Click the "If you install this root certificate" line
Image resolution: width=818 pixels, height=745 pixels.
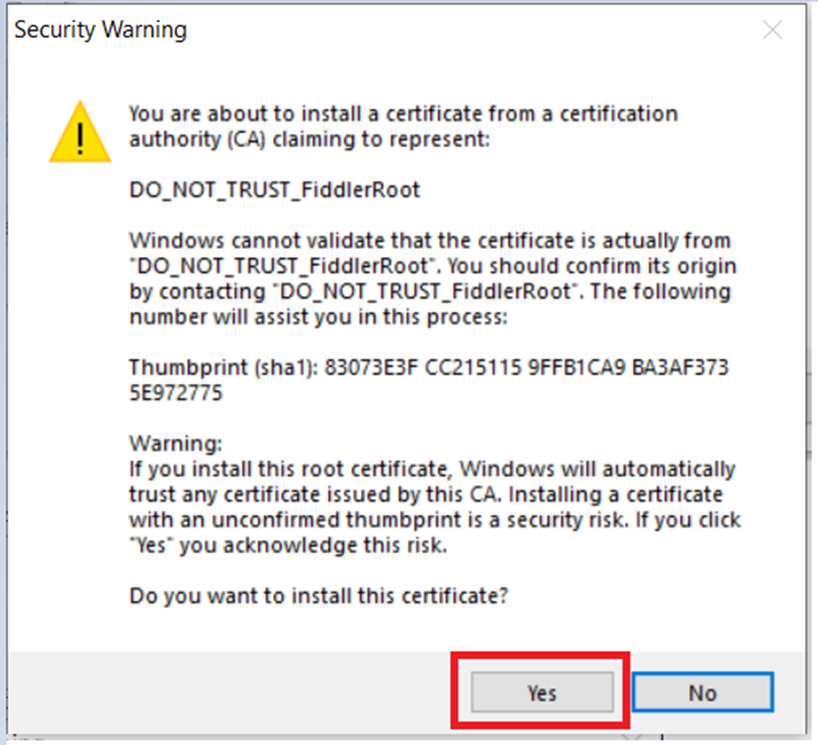coord(432,470)
